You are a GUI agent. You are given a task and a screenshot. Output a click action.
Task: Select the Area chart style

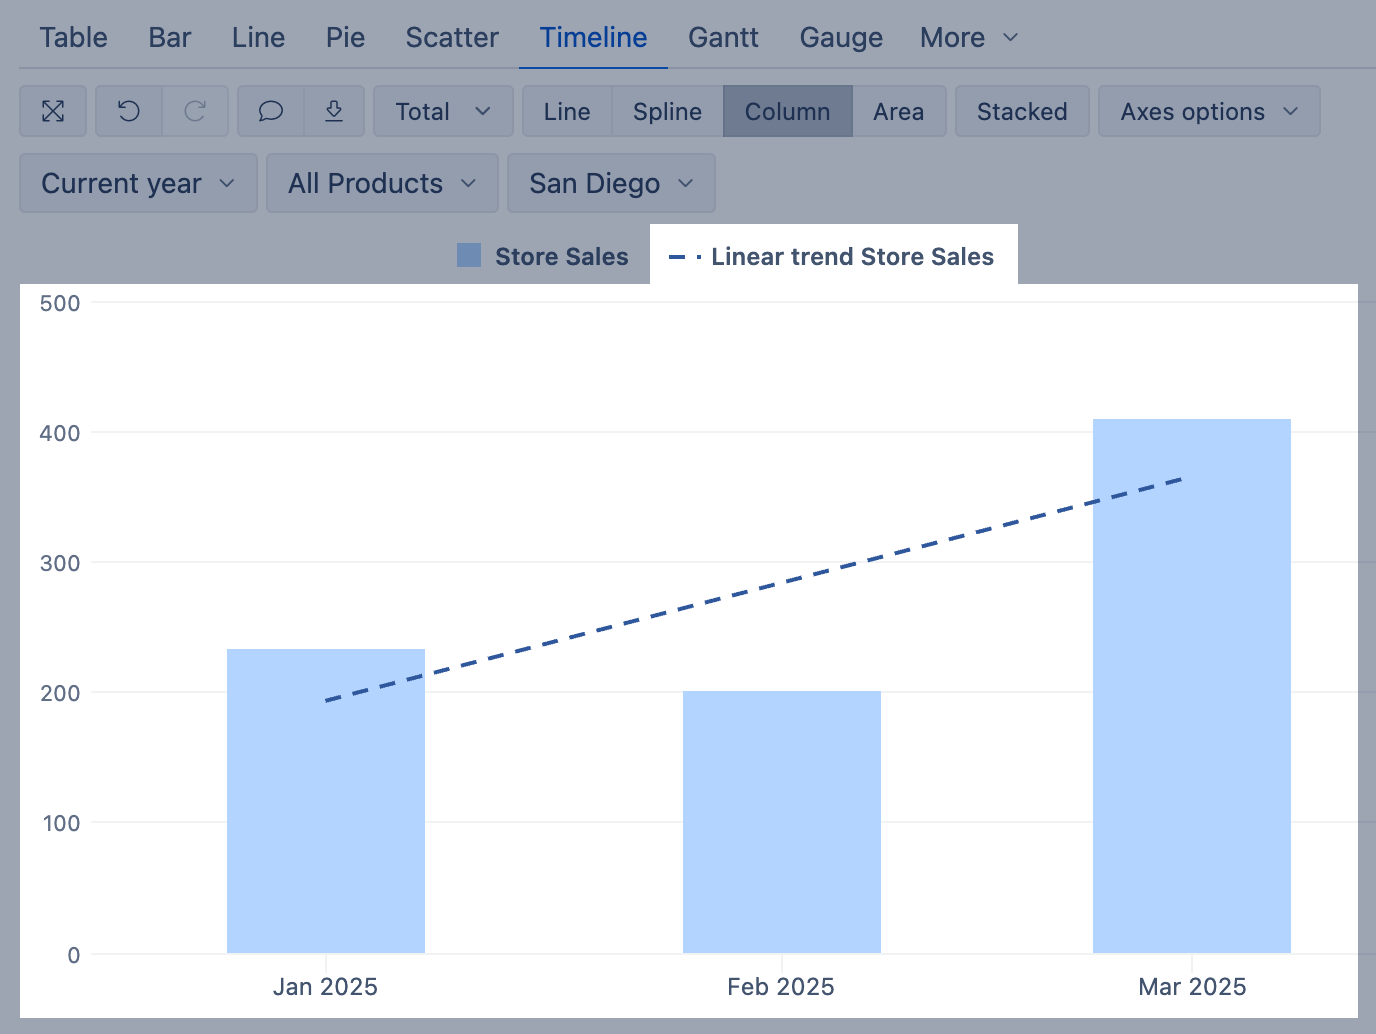click(x=898, y=111)
